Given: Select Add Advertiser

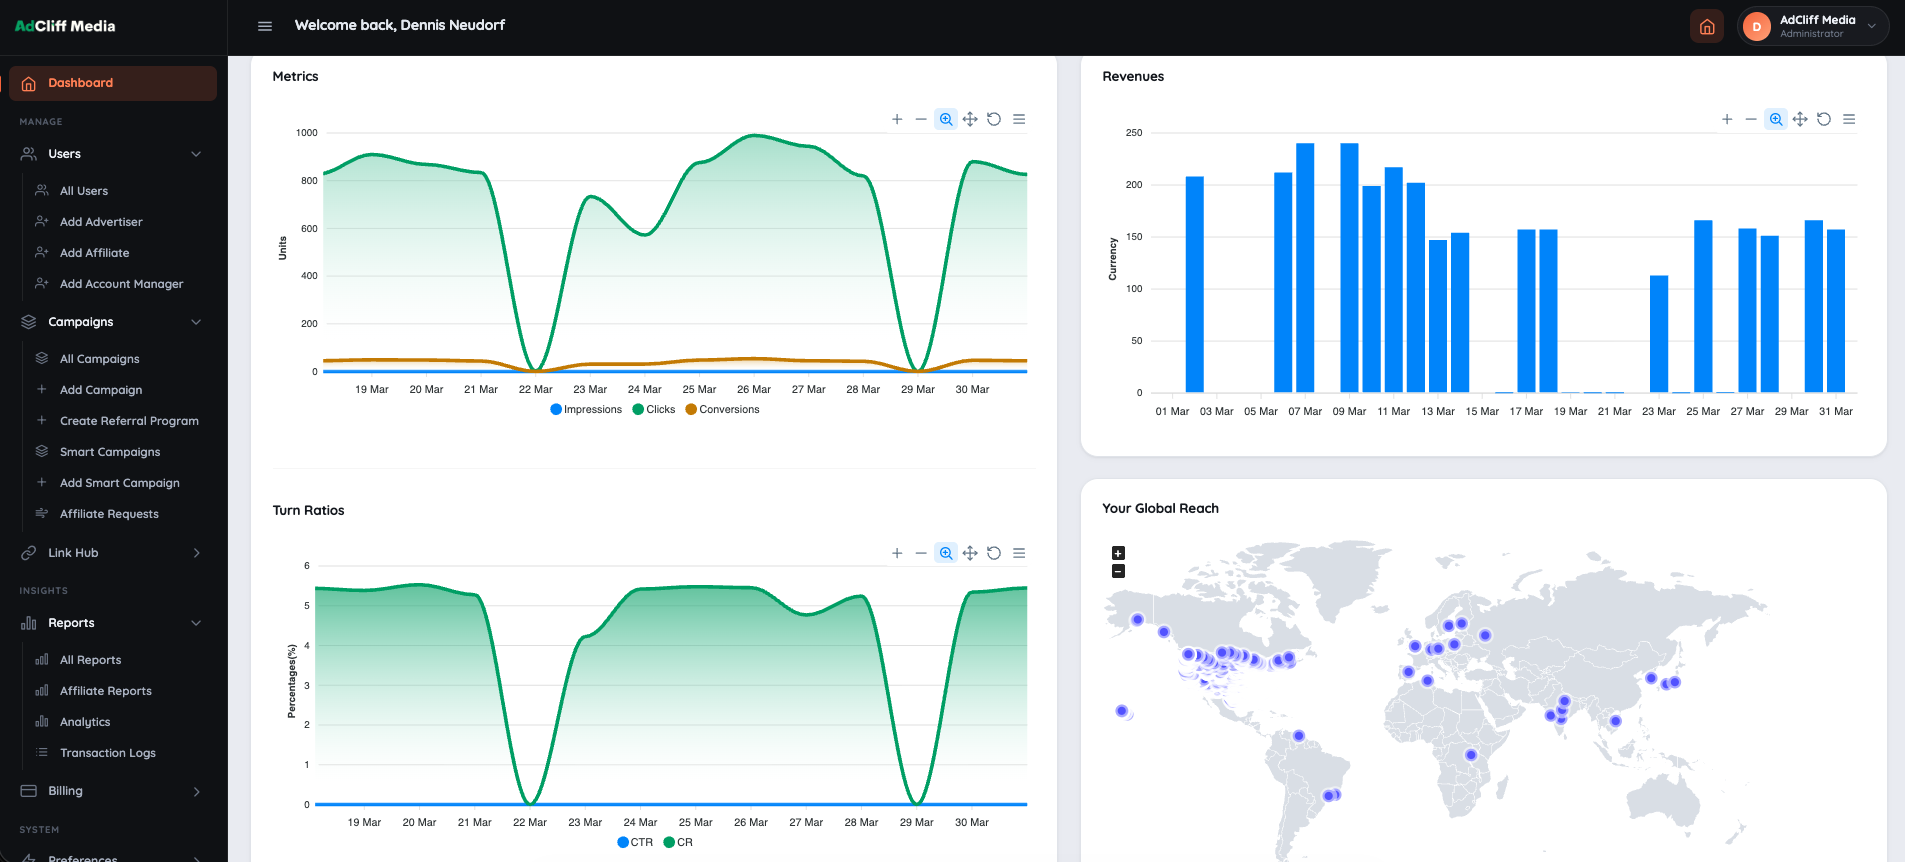Looking at the screenshot, I should tap(101, 222).
